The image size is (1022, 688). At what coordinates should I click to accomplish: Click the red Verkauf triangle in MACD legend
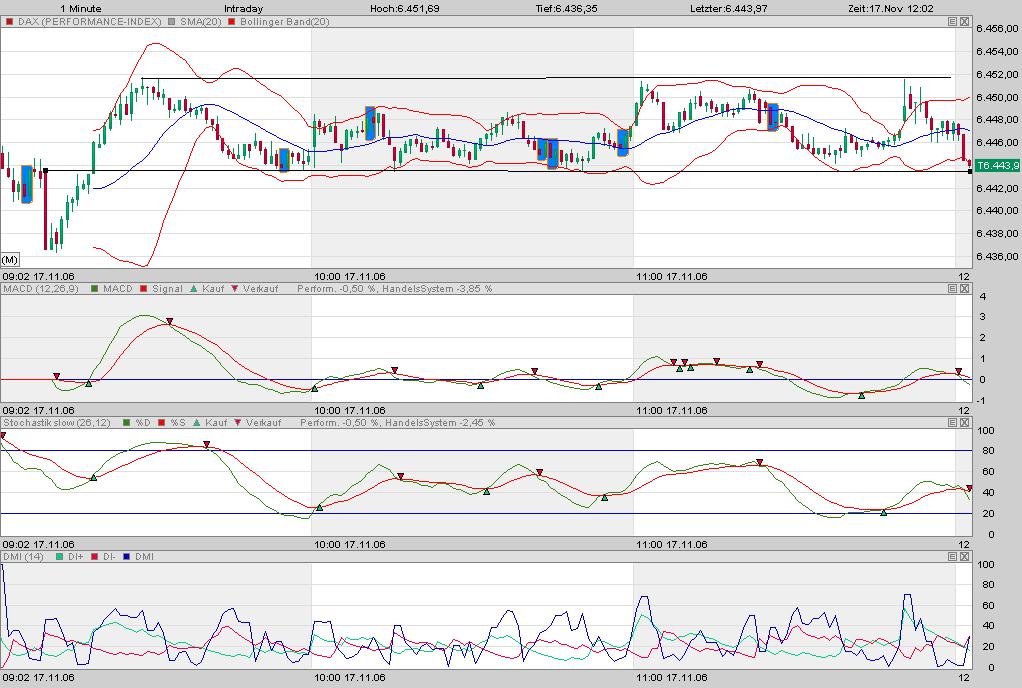click(235, 289)
